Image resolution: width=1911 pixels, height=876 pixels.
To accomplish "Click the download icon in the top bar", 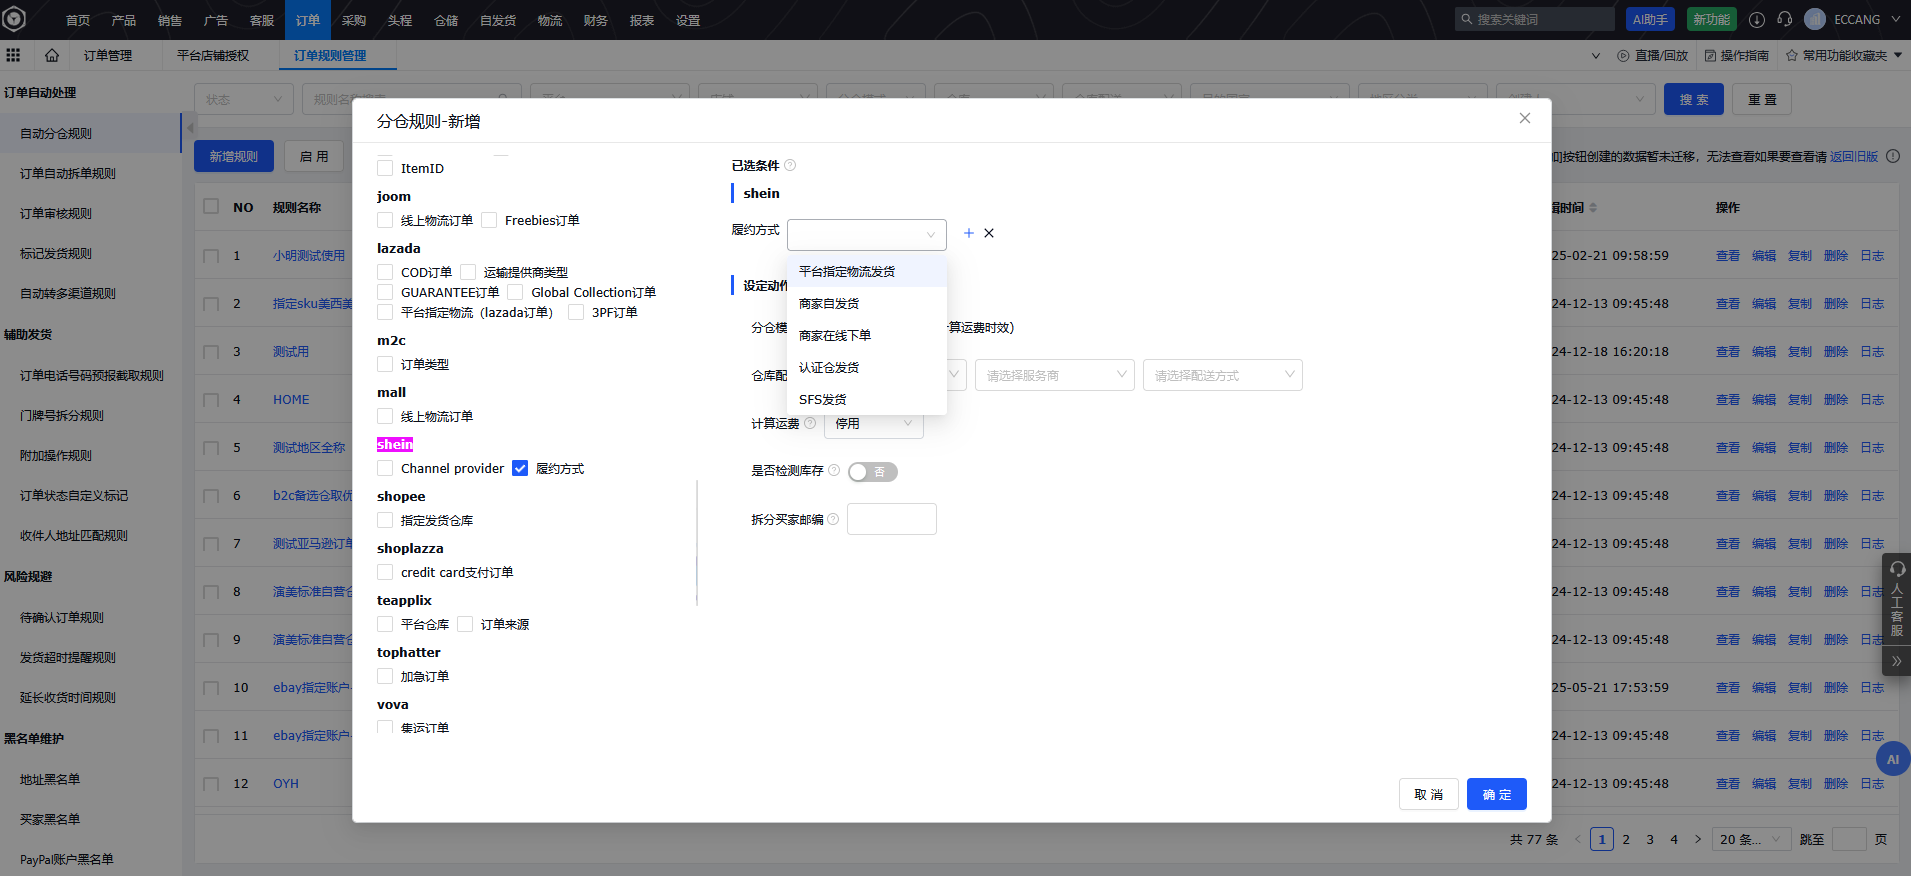I will (x=1756, y=20).
